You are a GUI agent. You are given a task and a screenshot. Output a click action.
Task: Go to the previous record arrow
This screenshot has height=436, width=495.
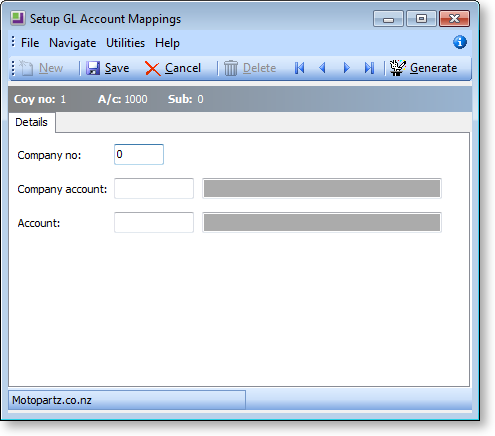pos(322,68)
